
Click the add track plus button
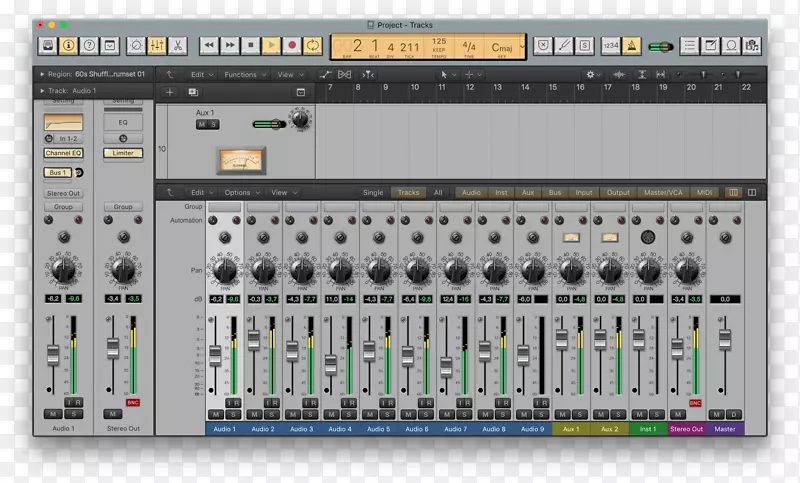[x=170, y=92]
